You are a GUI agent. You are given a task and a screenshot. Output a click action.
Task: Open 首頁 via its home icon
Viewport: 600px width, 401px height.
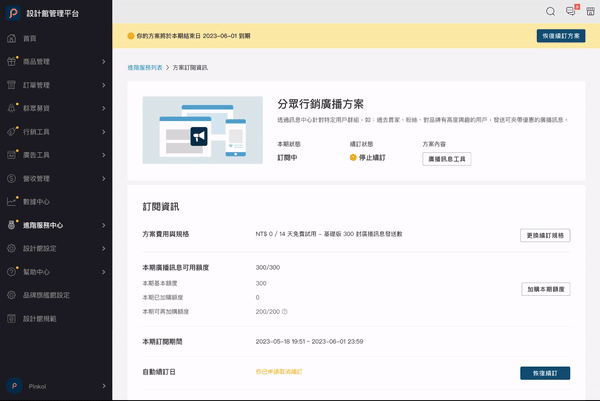pyautogui.click(x=11, y=38)
